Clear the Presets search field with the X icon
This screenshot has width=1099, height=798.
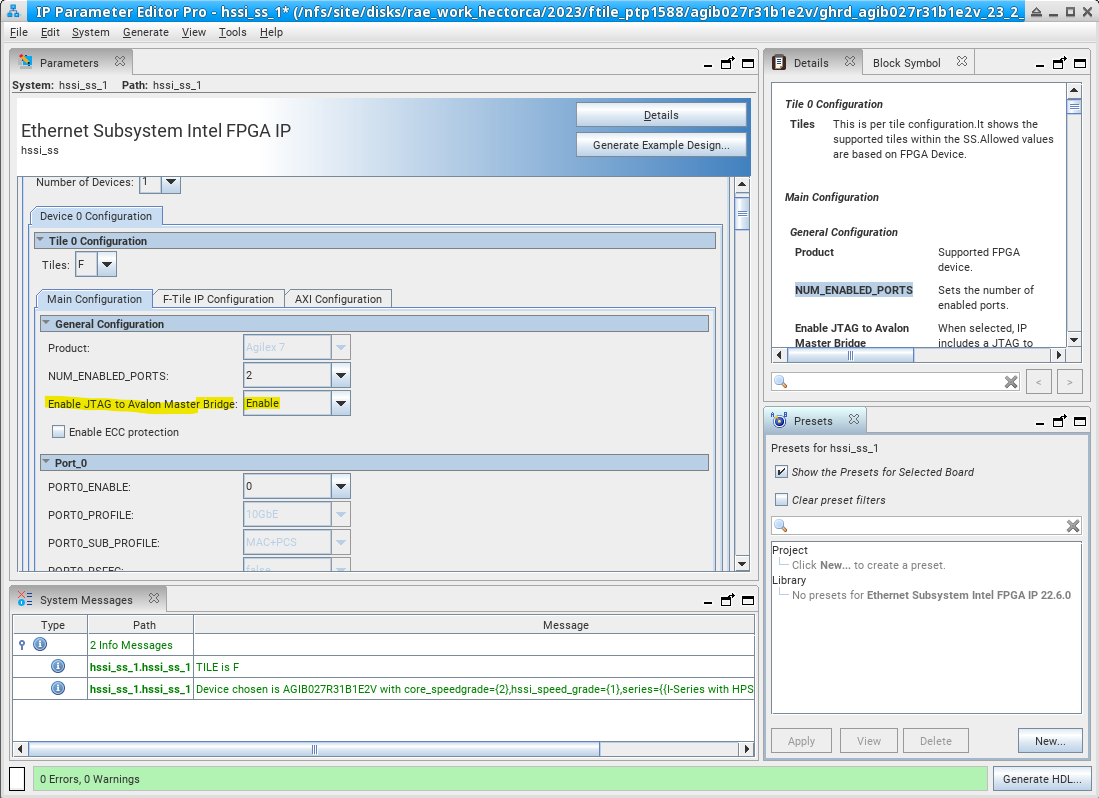(x=1072, y=526)
